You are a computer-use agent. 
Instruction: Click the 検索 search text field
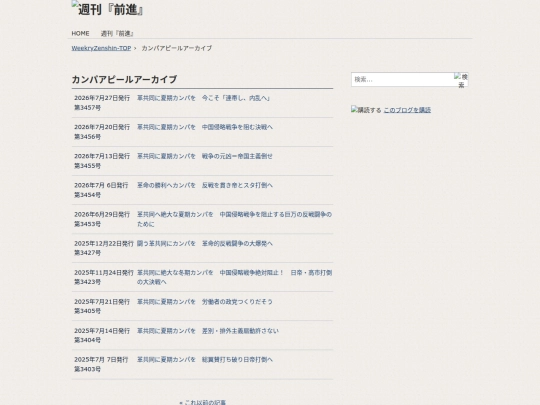click(x=402, y=80)
